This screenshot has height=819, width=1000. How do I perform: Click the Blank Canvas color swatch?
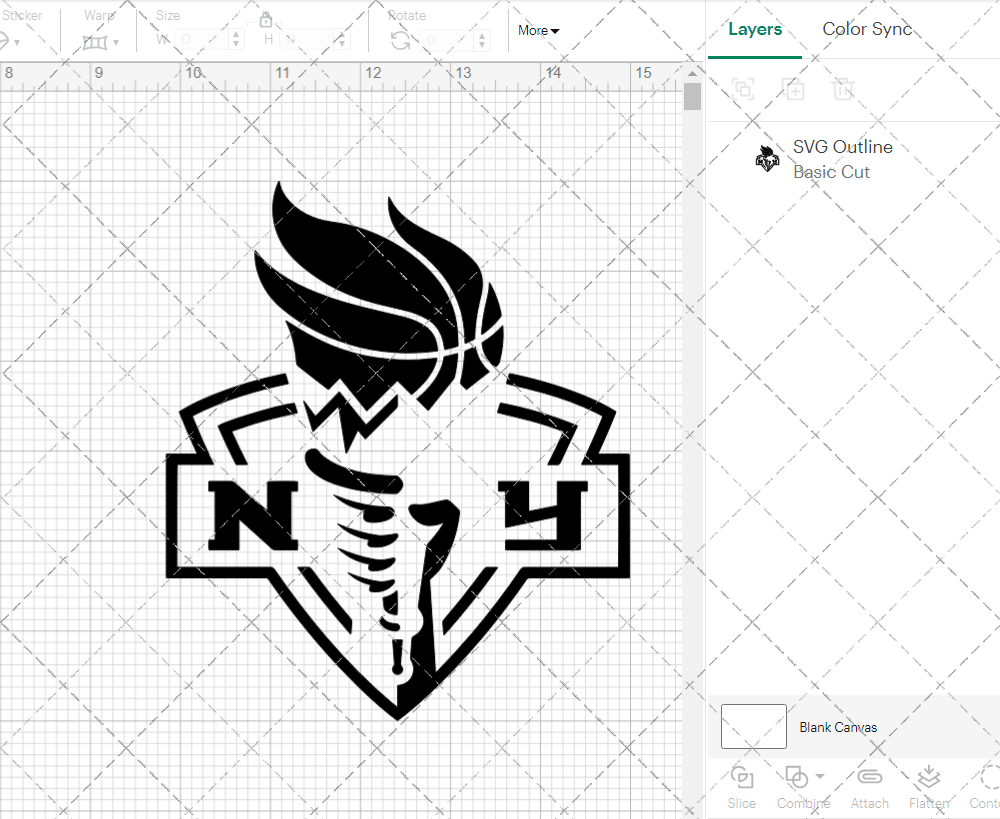[752, 727]
